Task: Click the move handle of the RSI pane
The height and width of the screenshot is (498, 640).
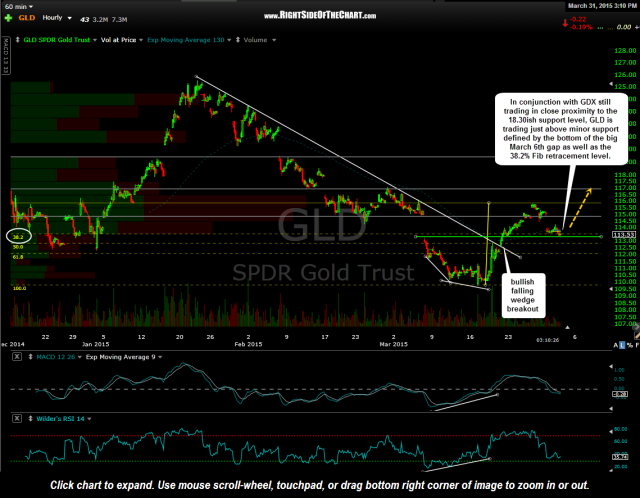Action: point(30,418)
